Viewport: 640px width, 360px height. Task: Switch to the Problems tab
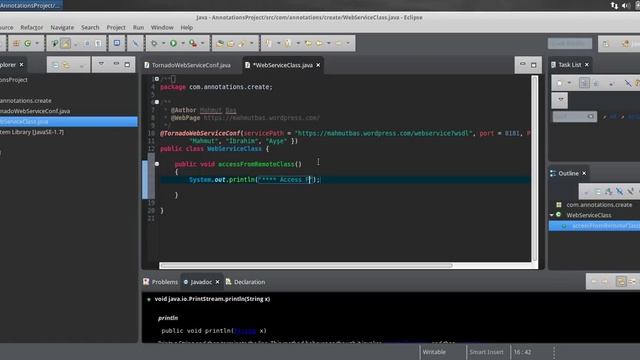(x=161, y=282)
